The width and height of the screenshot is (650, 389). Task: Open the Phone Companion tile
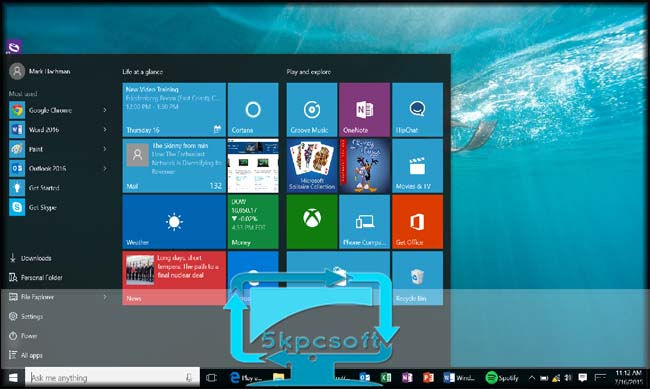pyautogui.click(x=364, y=222)
